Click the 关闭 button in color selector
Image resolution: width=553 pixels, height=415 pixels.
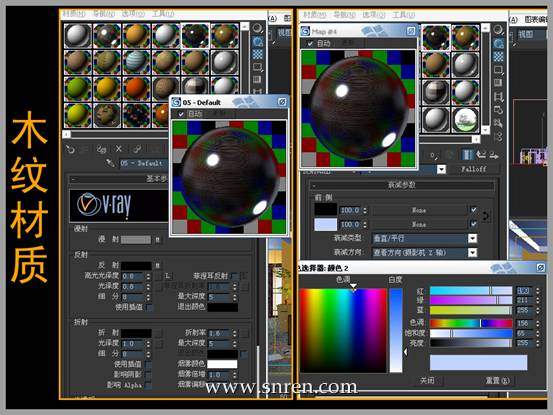427,380
